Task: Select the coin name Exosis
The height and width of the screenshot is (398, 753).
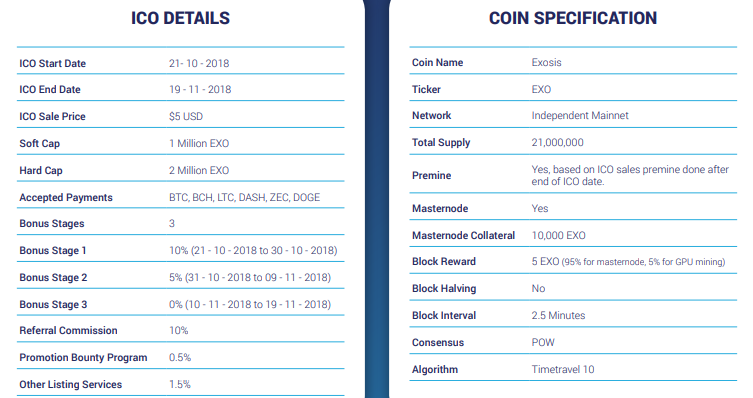Action: (x=547, y=62)
